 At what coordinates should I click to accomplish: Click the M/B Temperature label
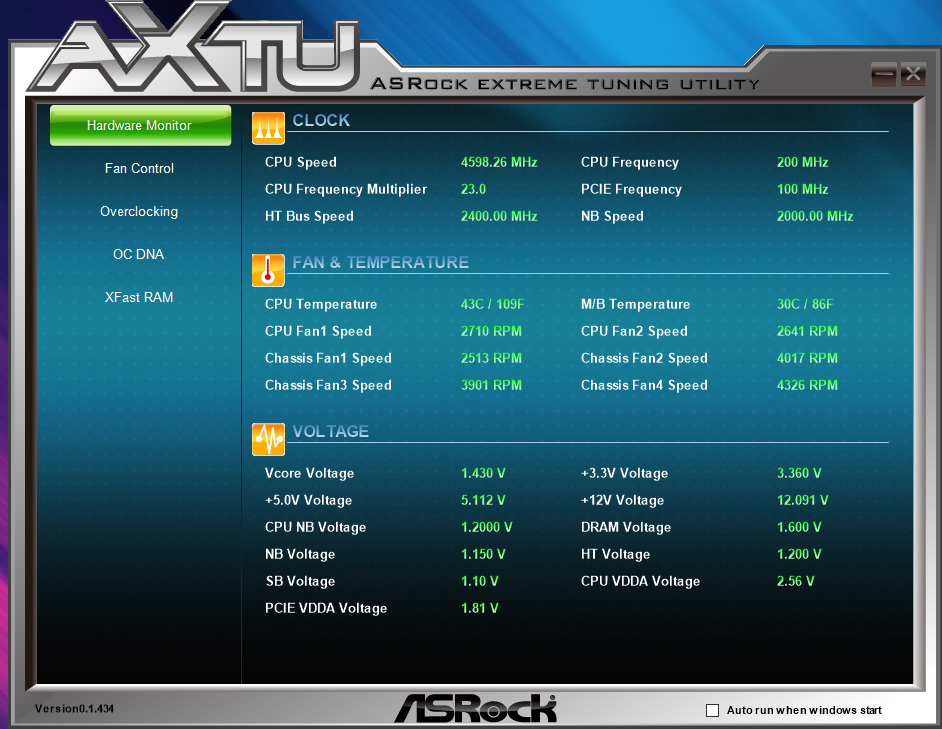pyautogui.click(x=635, y=304)
